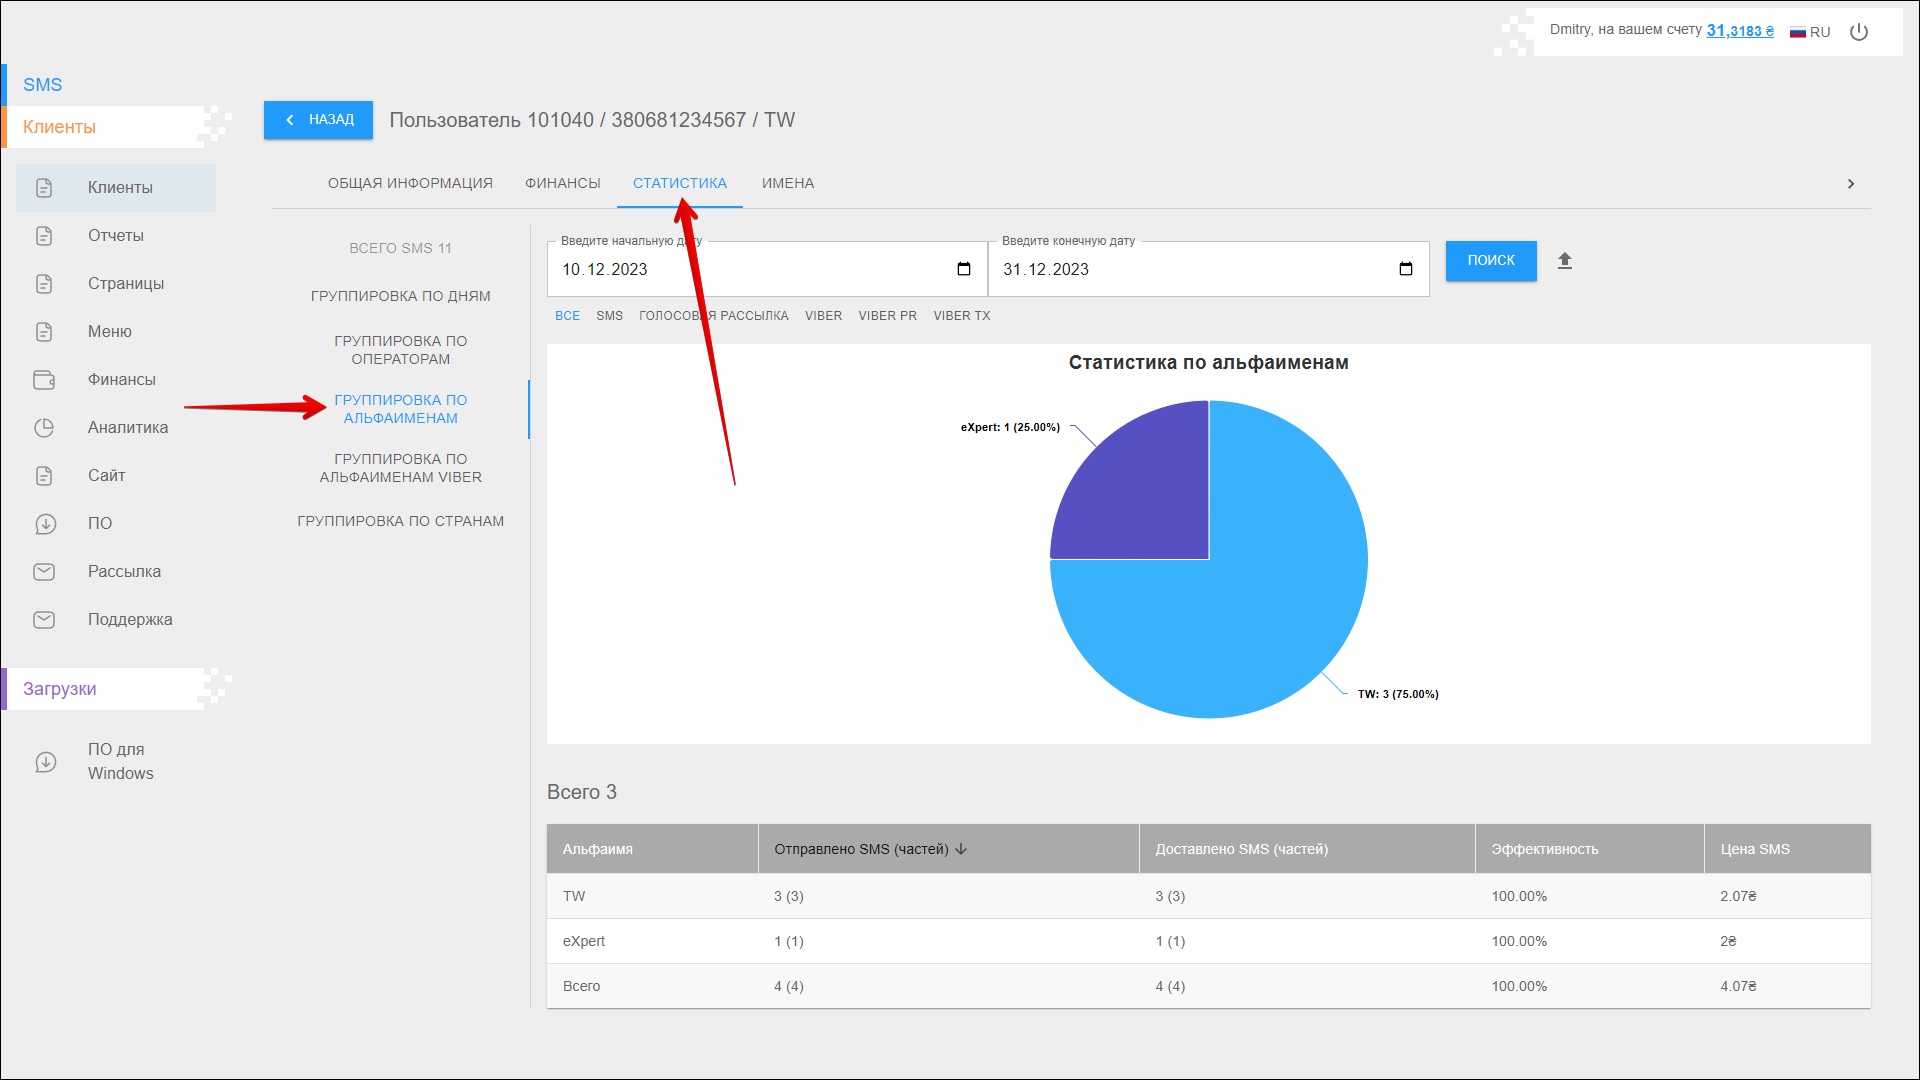Click the ПО для Windows download icon
Screen dimensions: 1920x1080
tap(46, 762)
